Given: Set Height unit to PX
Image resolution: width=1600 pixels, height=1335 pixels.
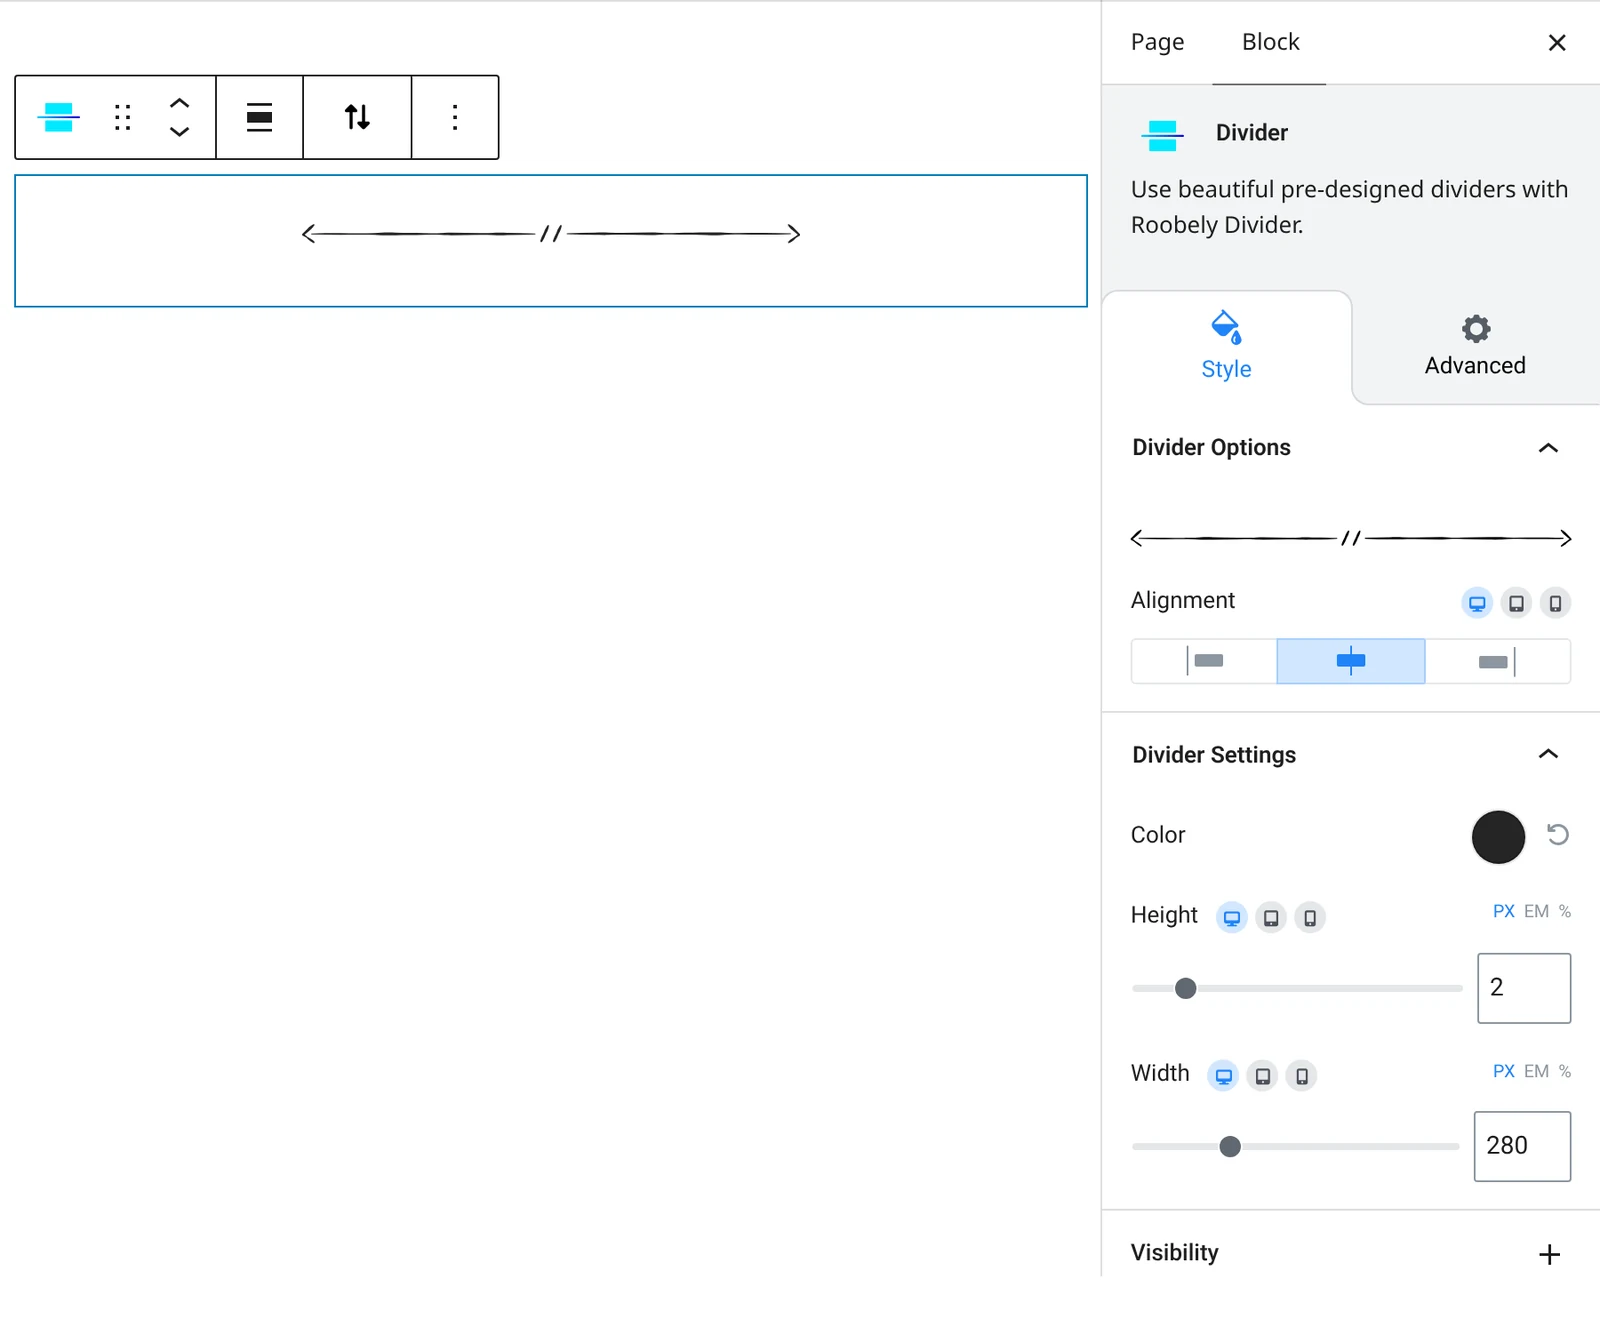Looking at the screenshot, I should (x=1503, y=911).
